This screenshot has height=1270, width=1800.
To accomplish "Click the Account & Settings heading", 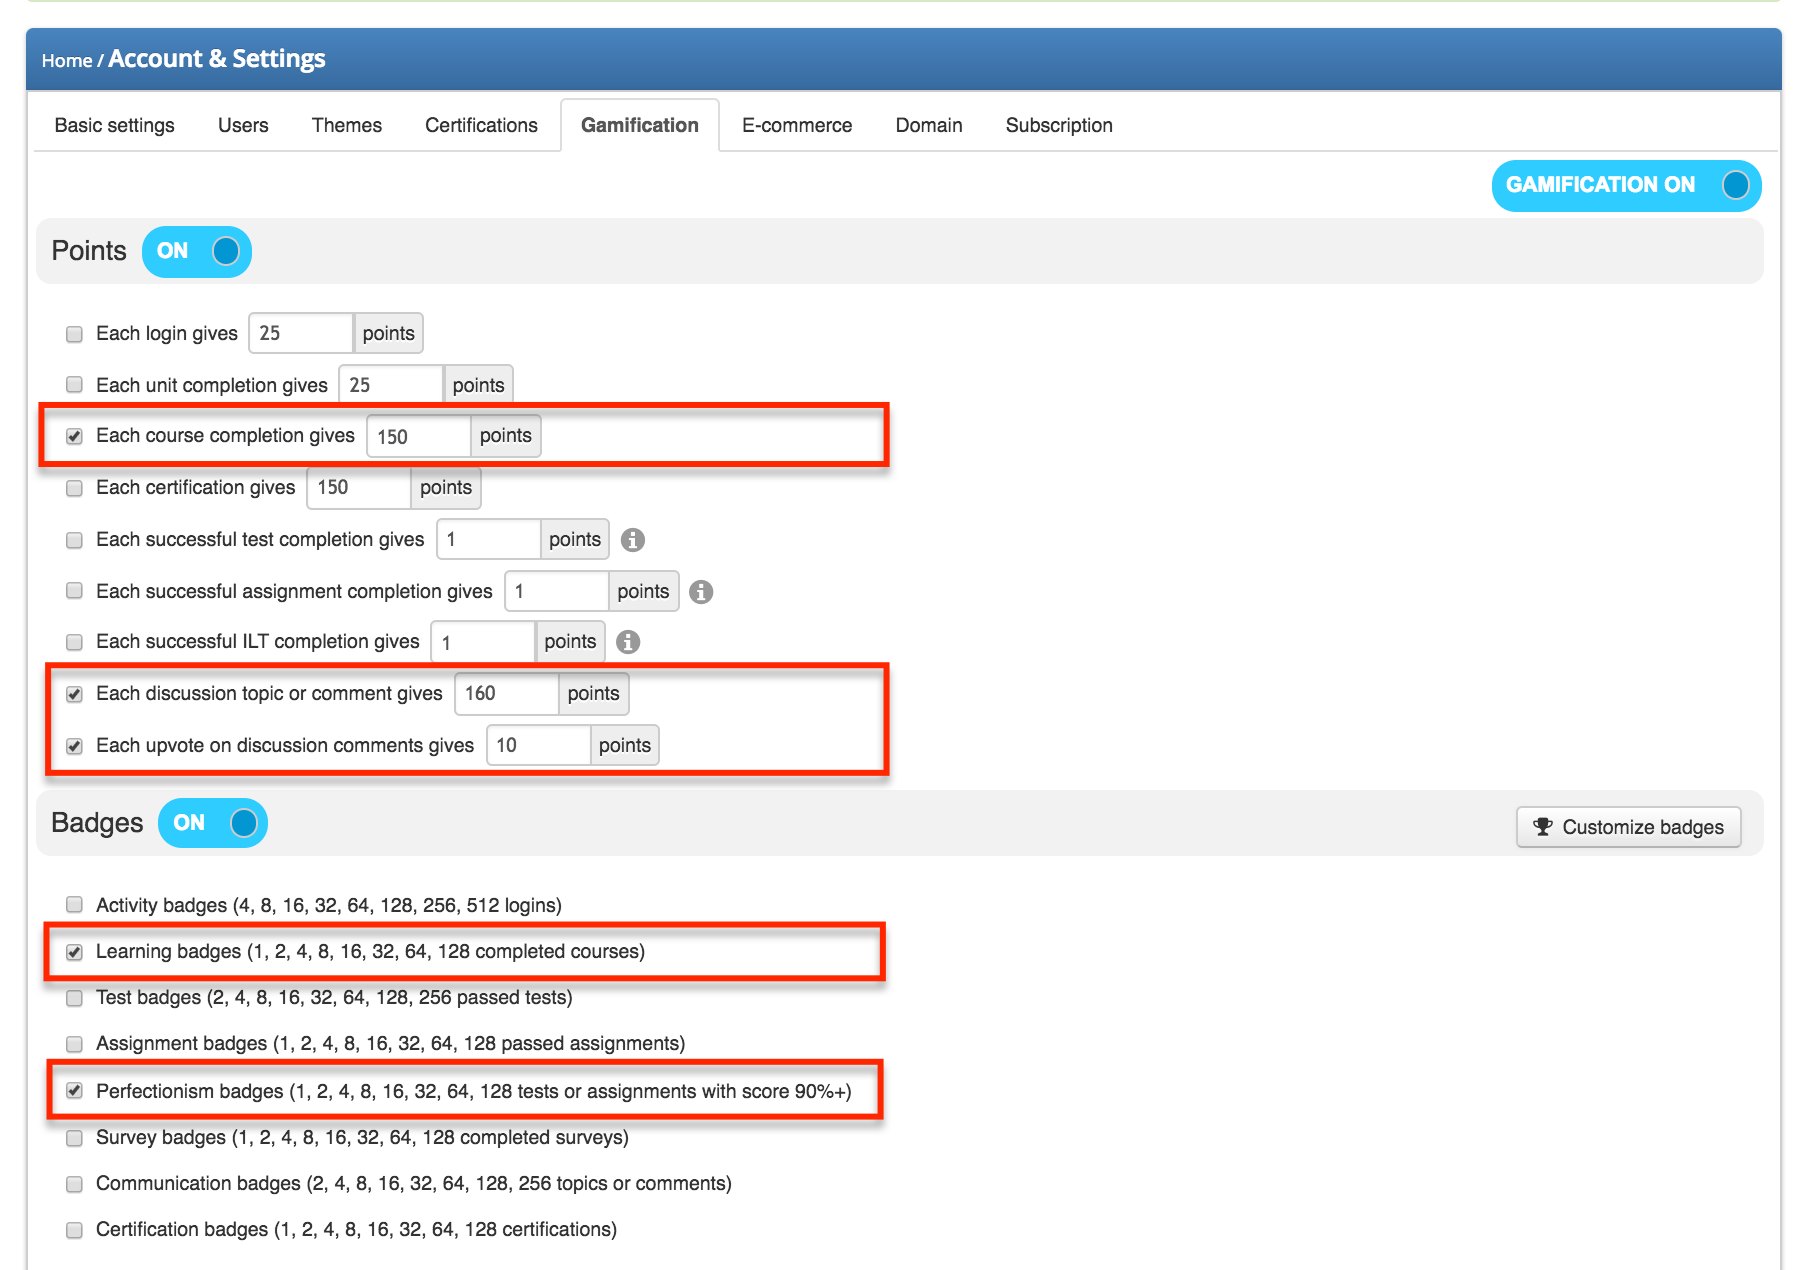I will pyautogui.click(x=217, y=59).
